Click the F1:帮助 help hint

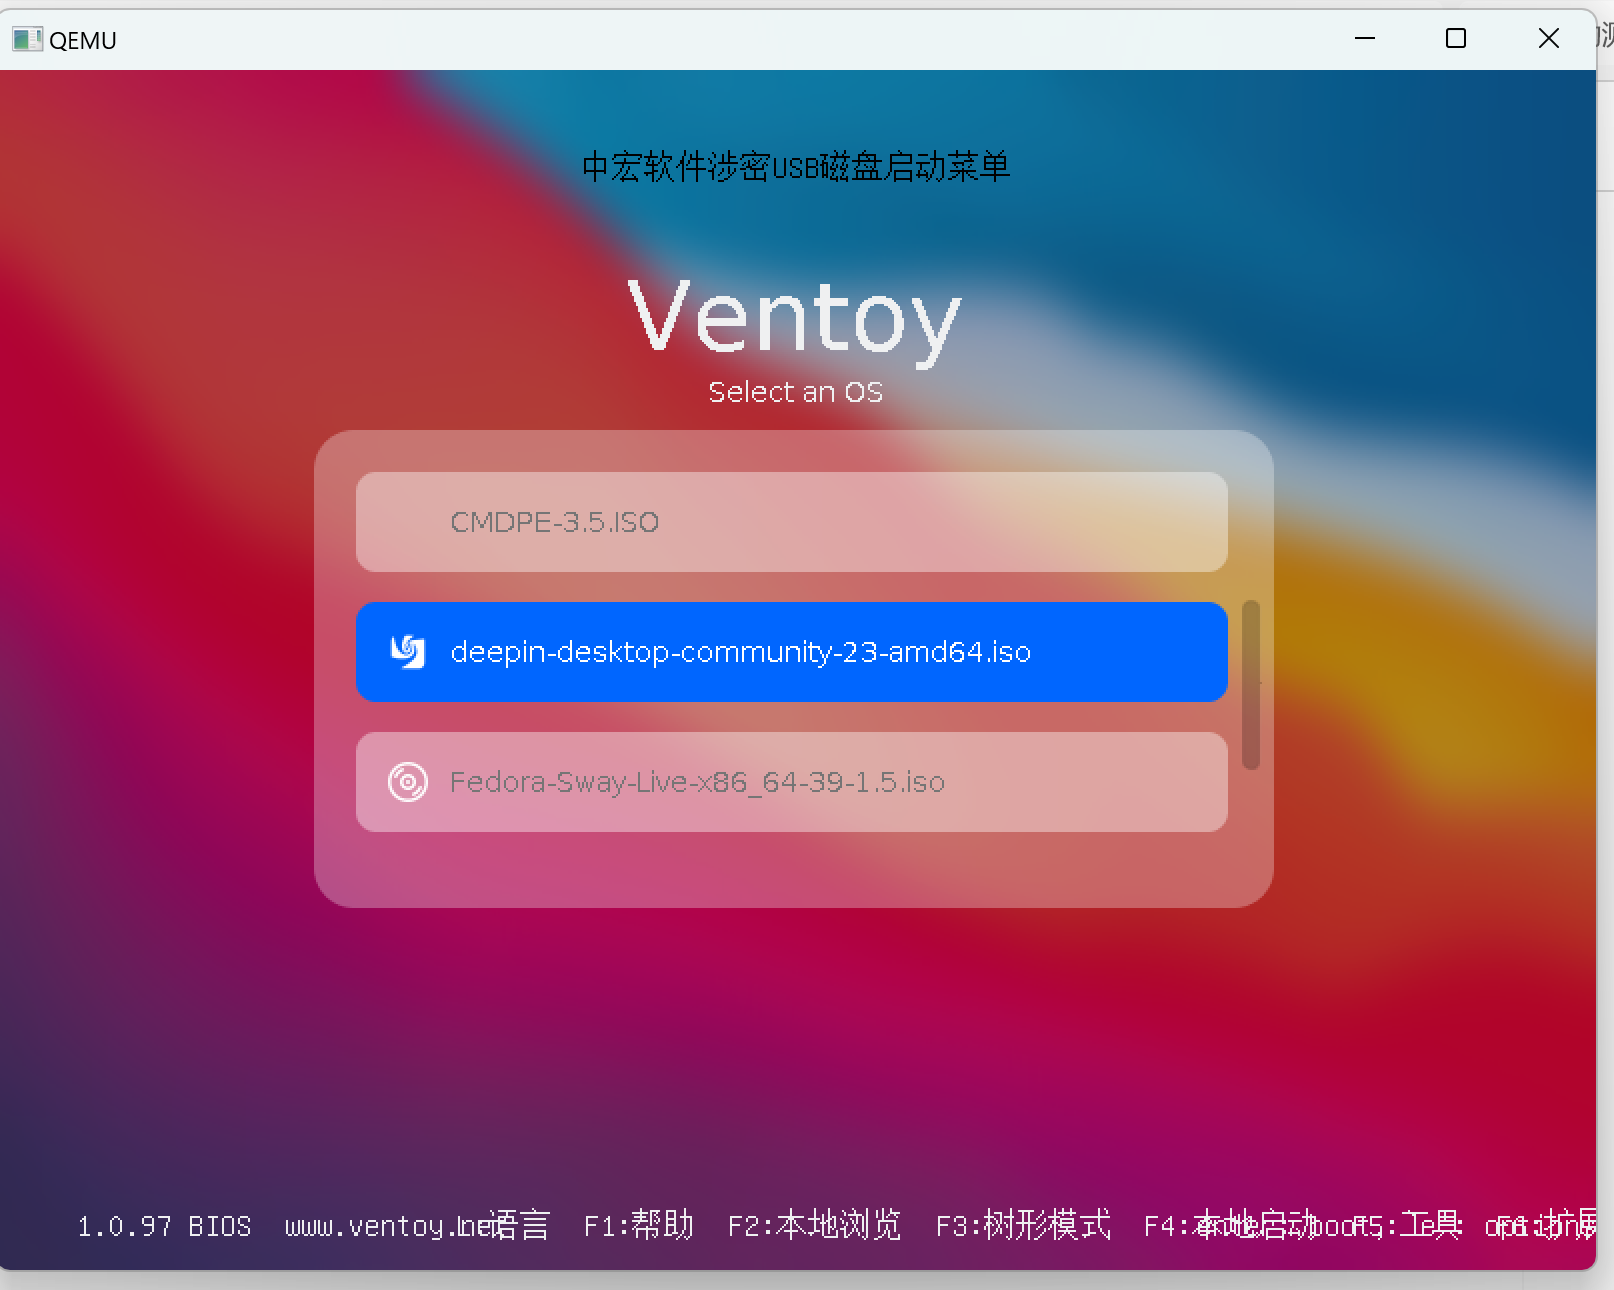click(639, 1225)
